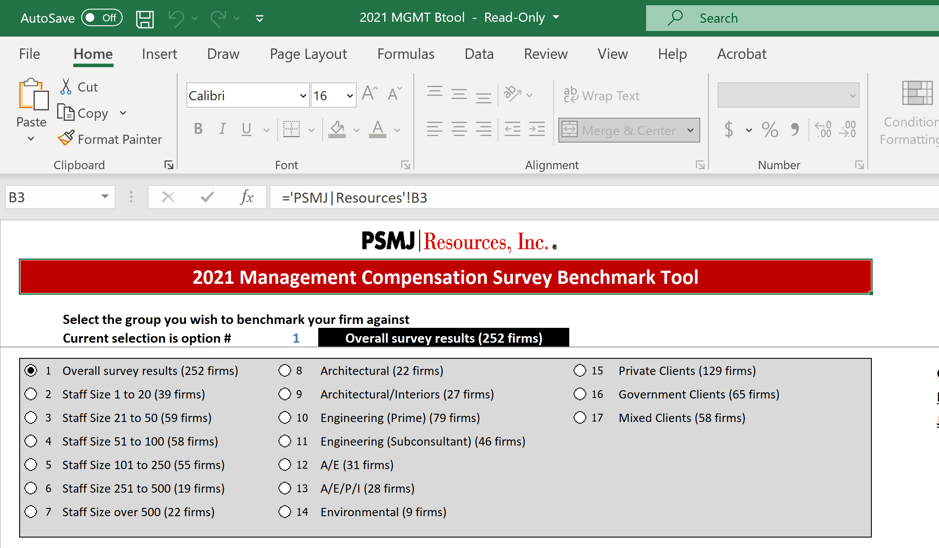The width and height of the screenshot is (939, 548).
Task: Open the Name Box dropdown arrow
Action: (105, 196)
